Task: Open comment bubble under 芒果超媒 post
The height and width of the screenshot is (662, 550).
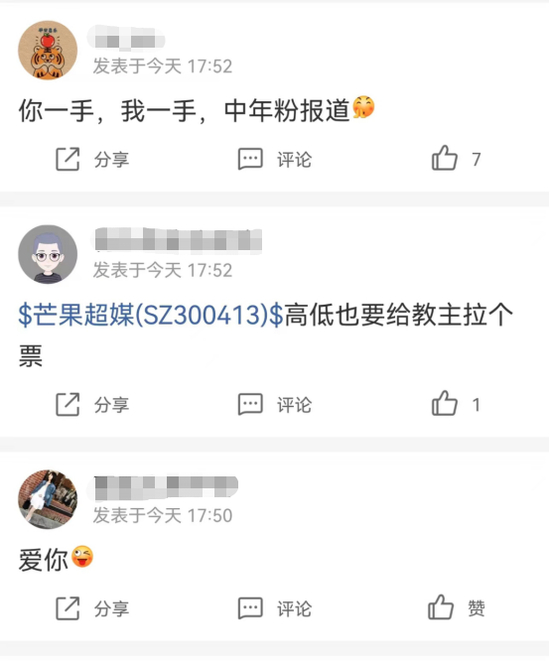Action: point(250,404)
